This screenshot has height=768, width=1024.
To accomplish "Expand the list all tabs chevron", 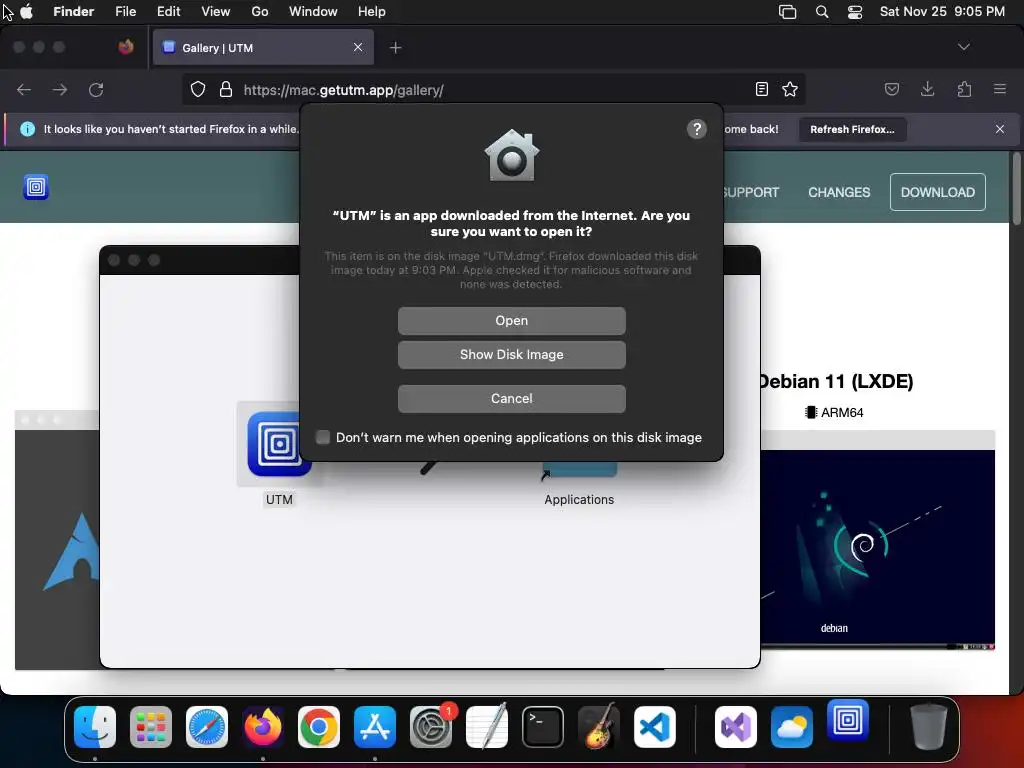I will [963, 47].
